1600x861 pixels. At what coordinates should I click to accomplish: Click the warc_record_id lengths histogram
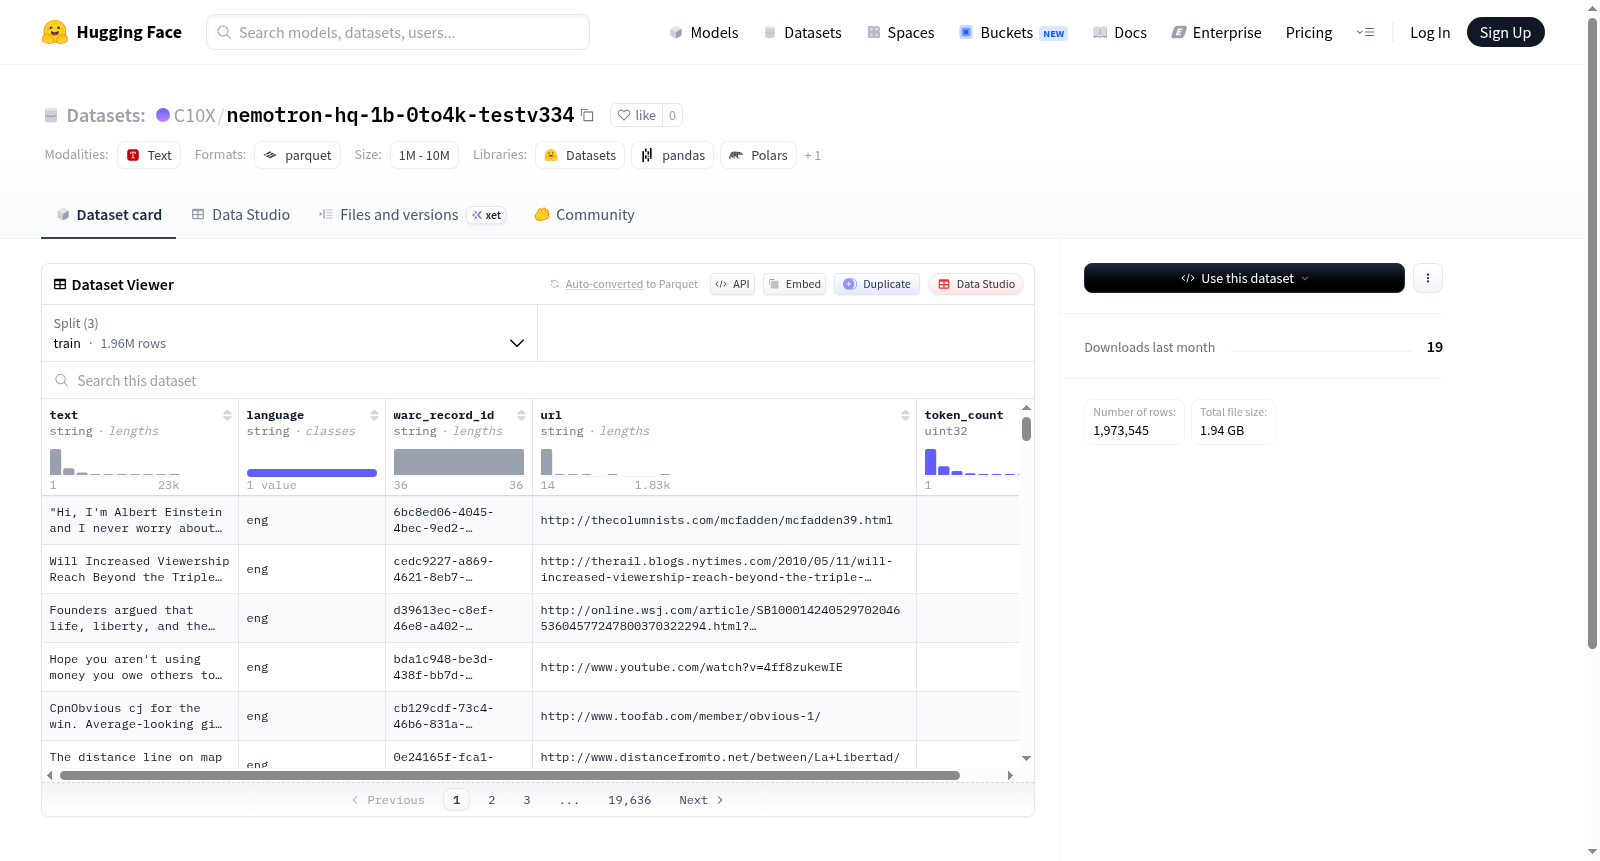click(x=459, y=462)
